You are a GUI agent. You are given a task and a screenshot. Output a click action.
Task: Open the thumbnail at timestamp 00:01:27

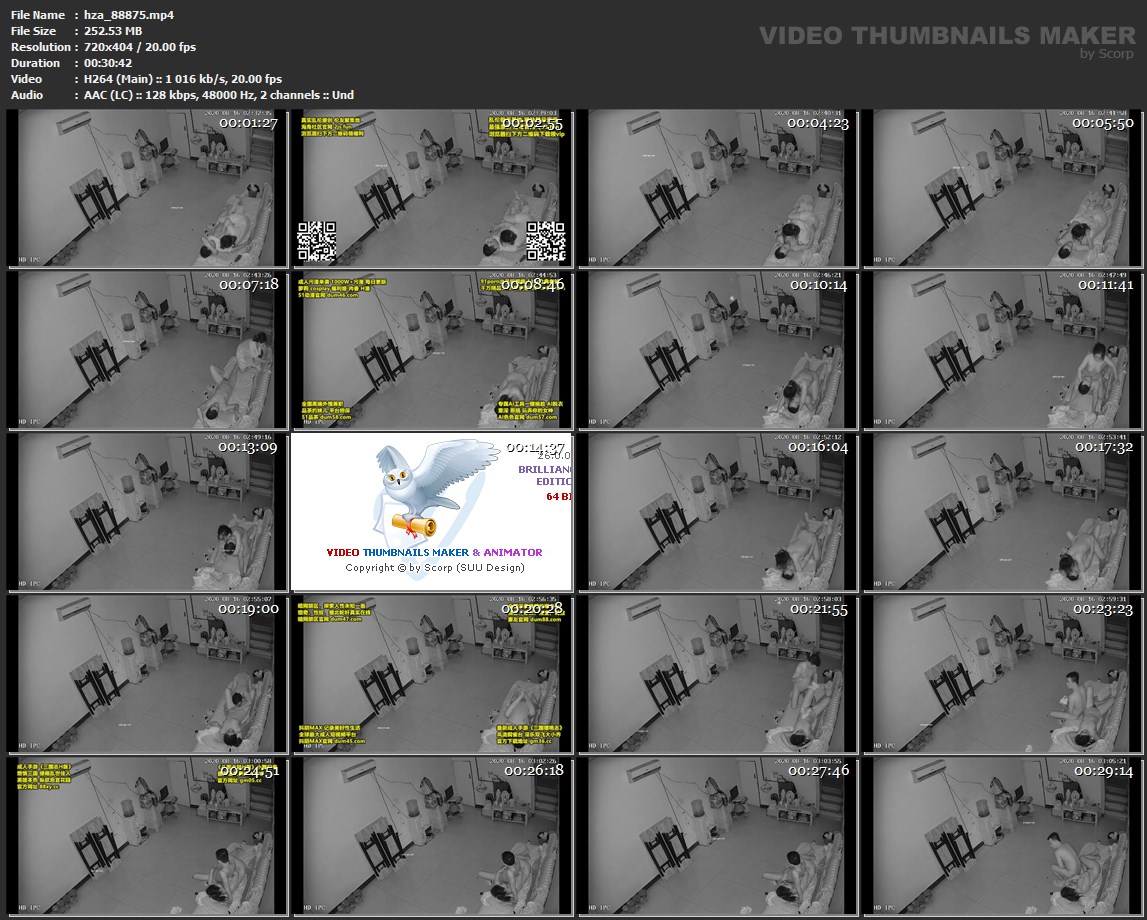(x=146, y=189)
